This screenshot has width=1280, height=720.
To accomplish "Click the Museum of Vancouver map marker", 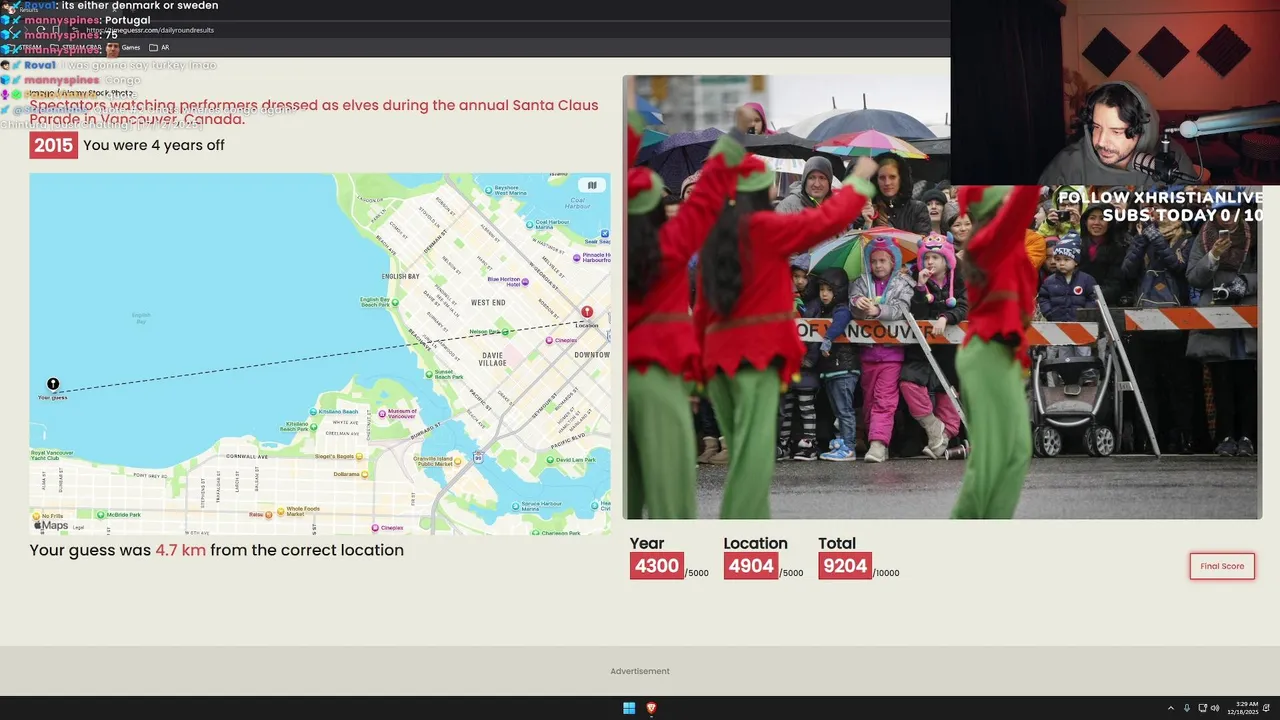I will tap(380, 412).
